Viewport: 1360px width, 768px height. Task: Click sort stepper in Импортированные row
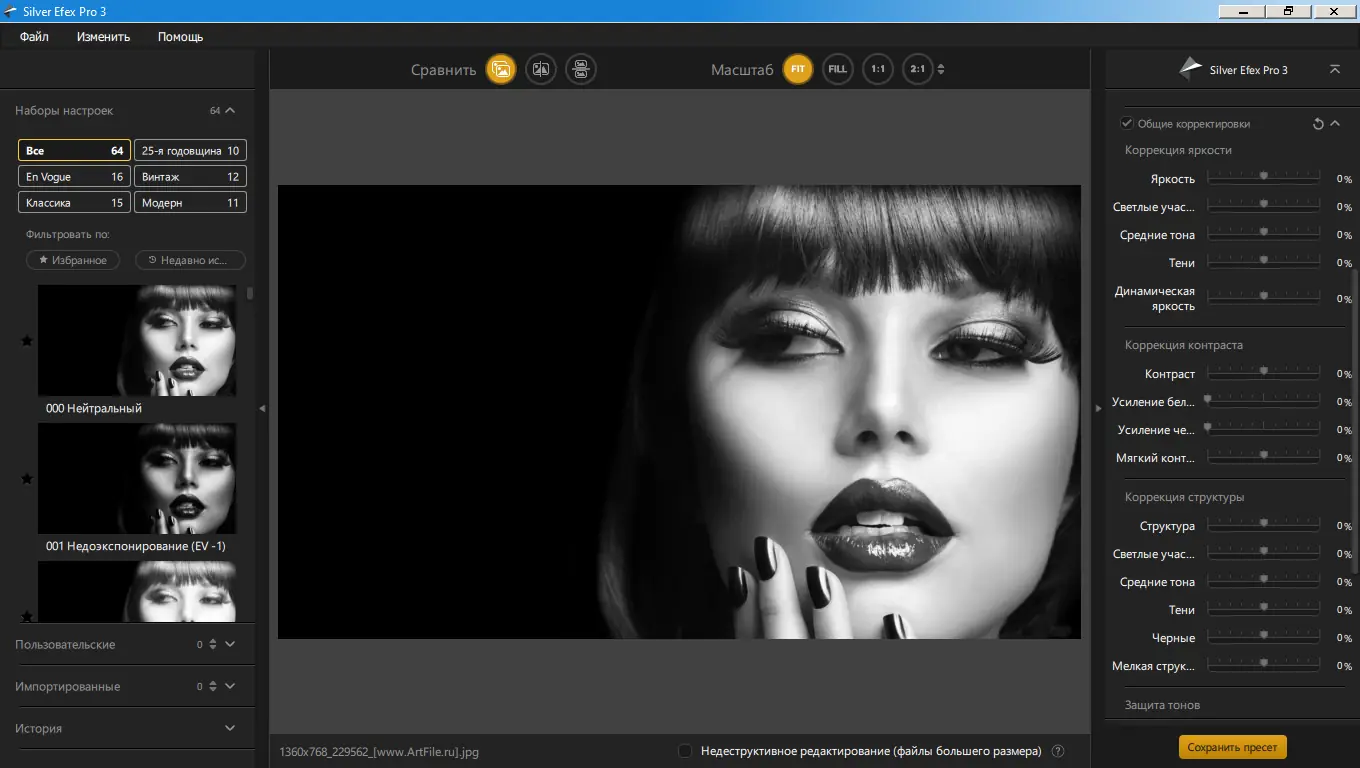point(212,687)
